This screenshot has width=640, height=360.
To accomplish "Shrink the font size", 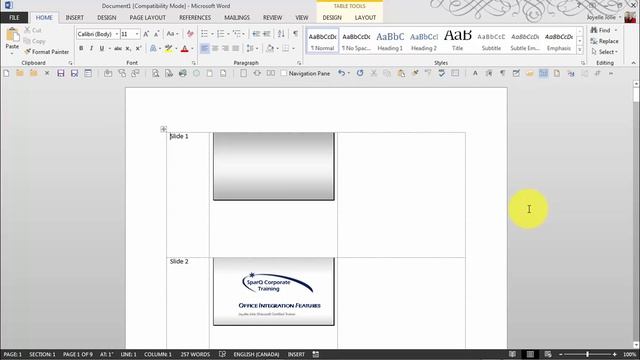I will (156, 34).
